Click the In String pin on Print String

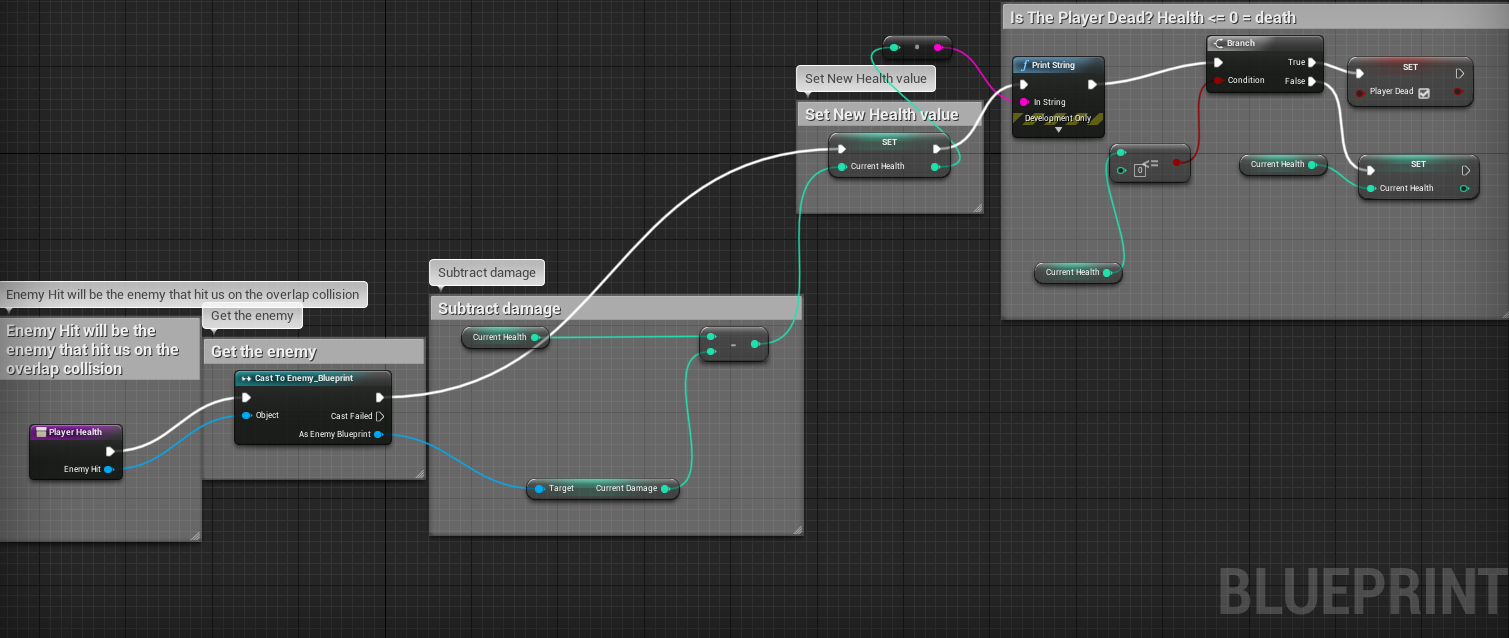point(1024,102)
